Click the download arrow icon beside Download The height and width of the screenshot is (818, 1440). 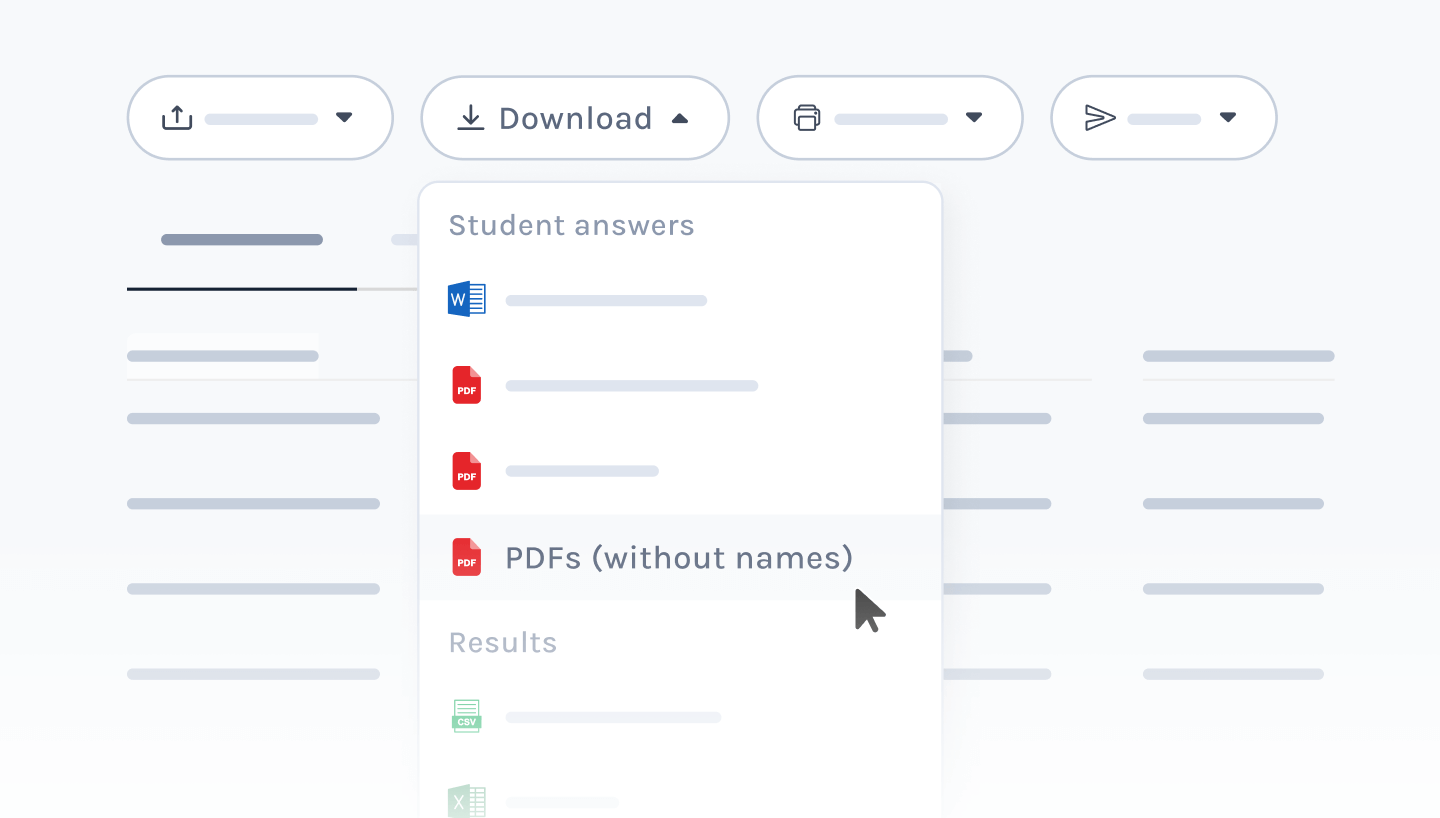point(470,118)
